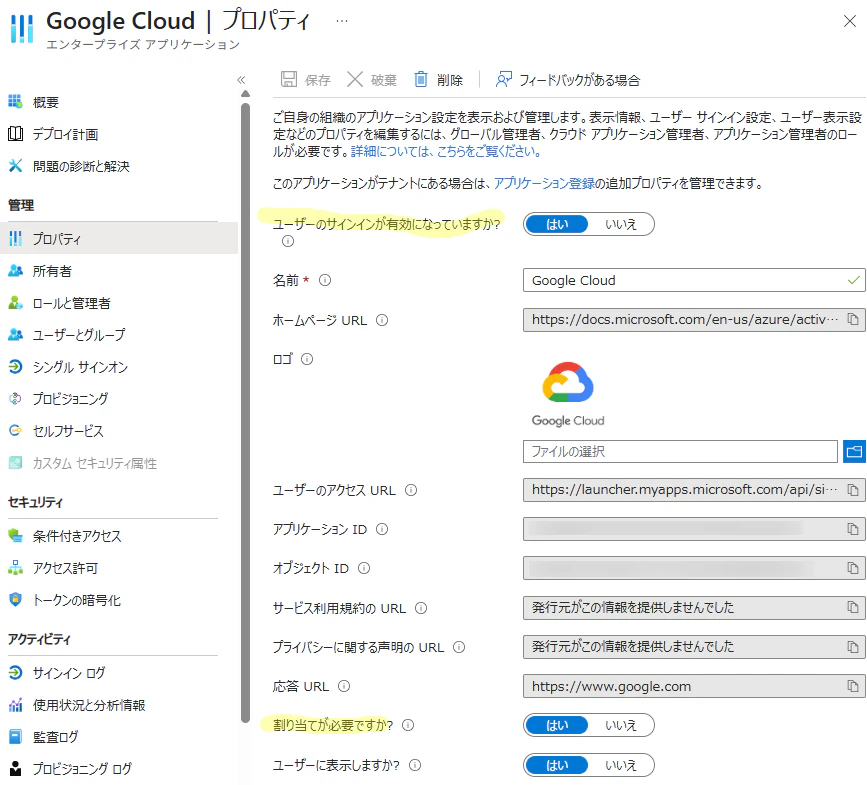Click the アクセス許可 icon
The width and height of the screenshot is (867, 785).
pos(15,567)
